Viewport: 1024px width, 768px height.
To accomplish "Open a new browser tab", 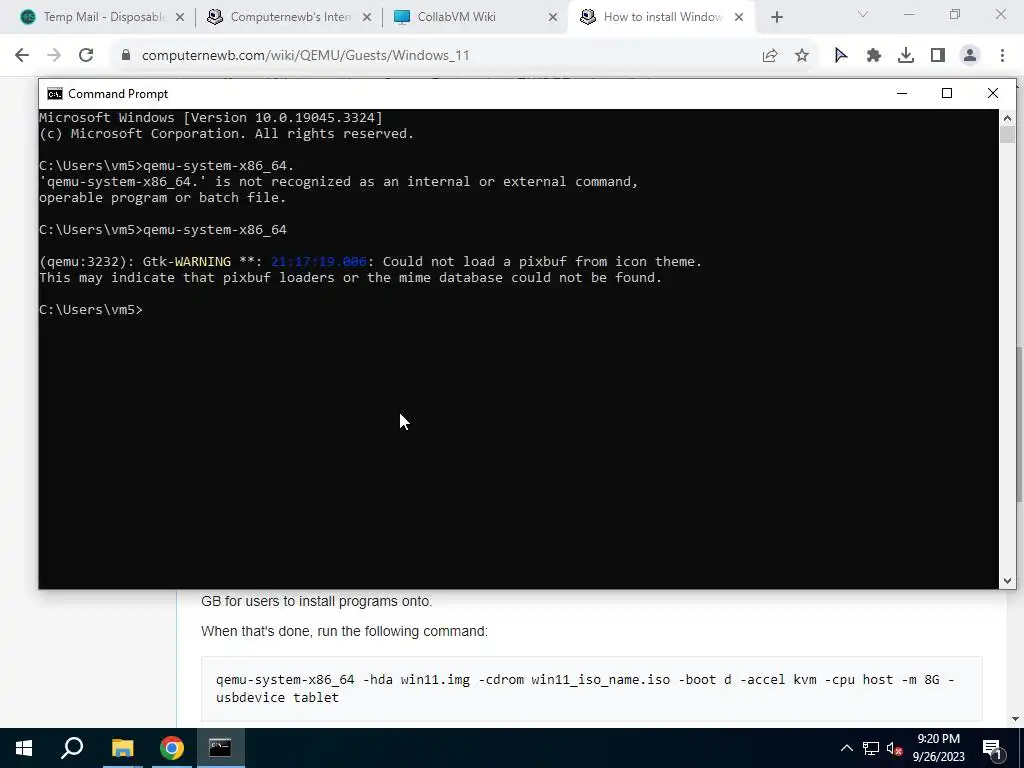I will coord(776,17).
